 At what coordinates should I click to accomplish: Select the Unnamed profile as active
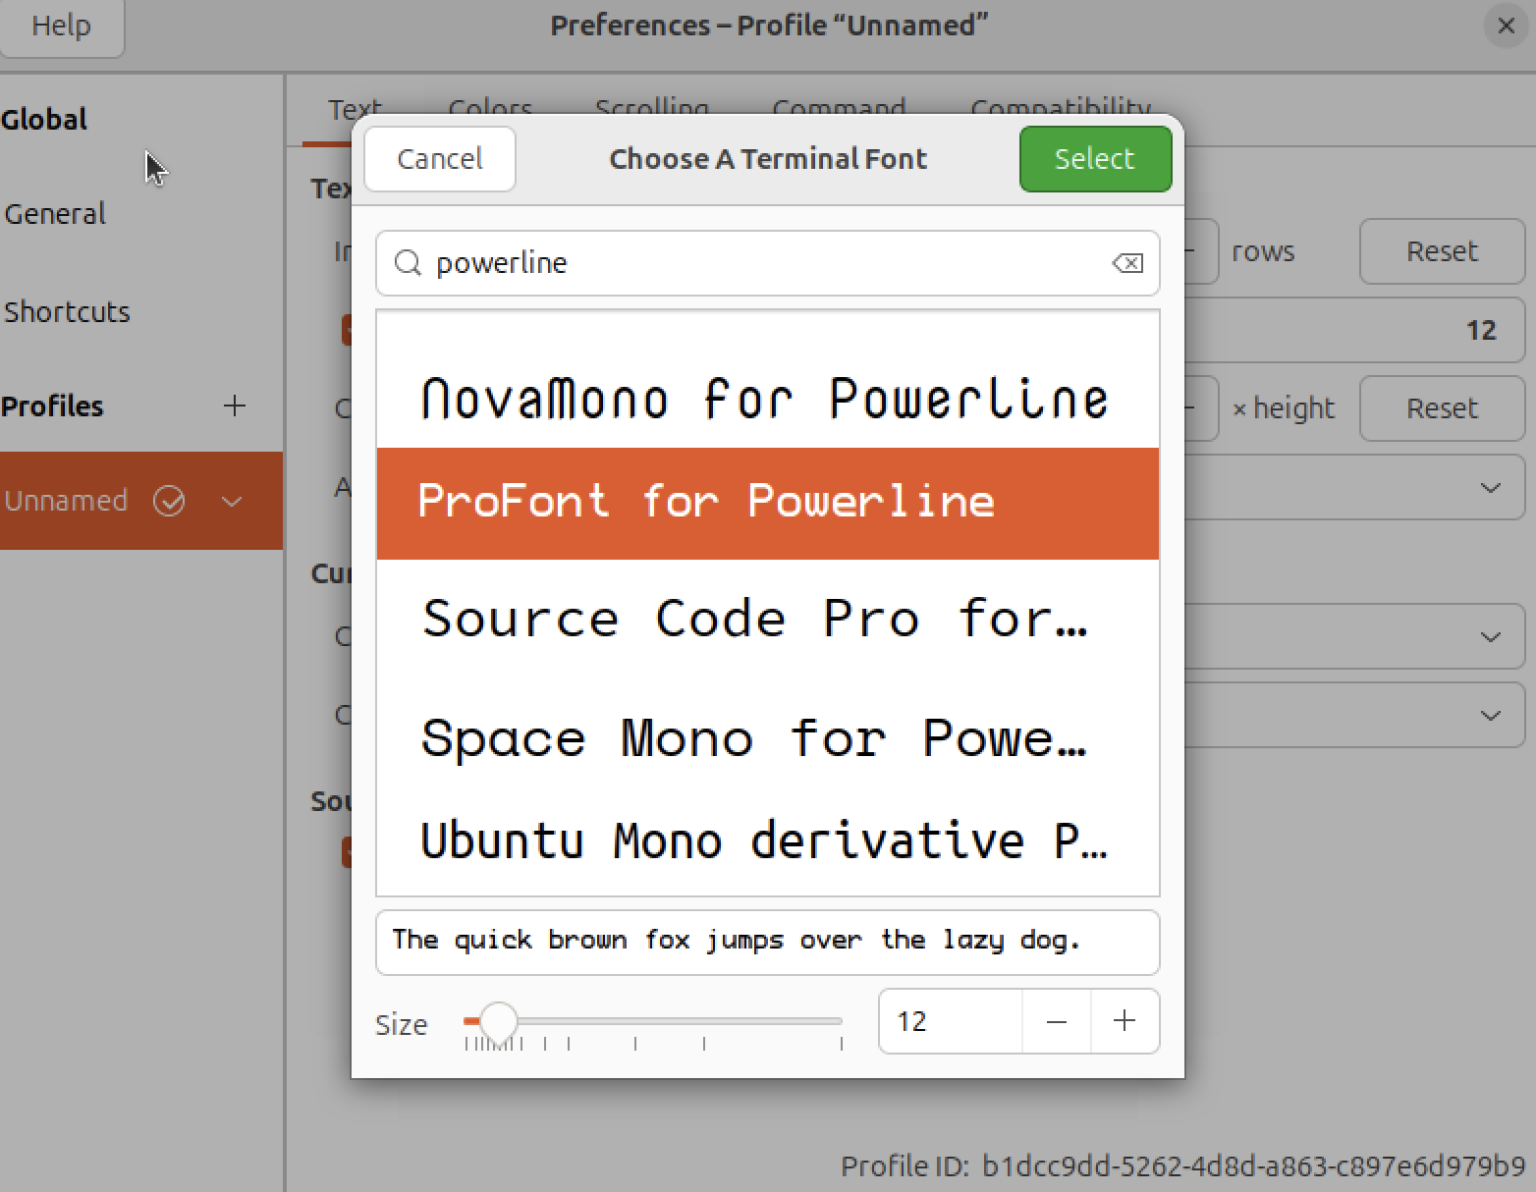tap(67, 501)
